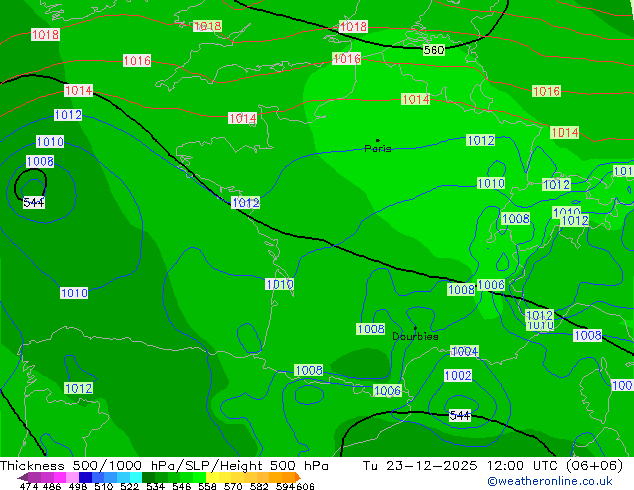Click the Dourbies city label
Viewport: 634px width, 490px height.
pyautogui.click(x=415, y=336)
